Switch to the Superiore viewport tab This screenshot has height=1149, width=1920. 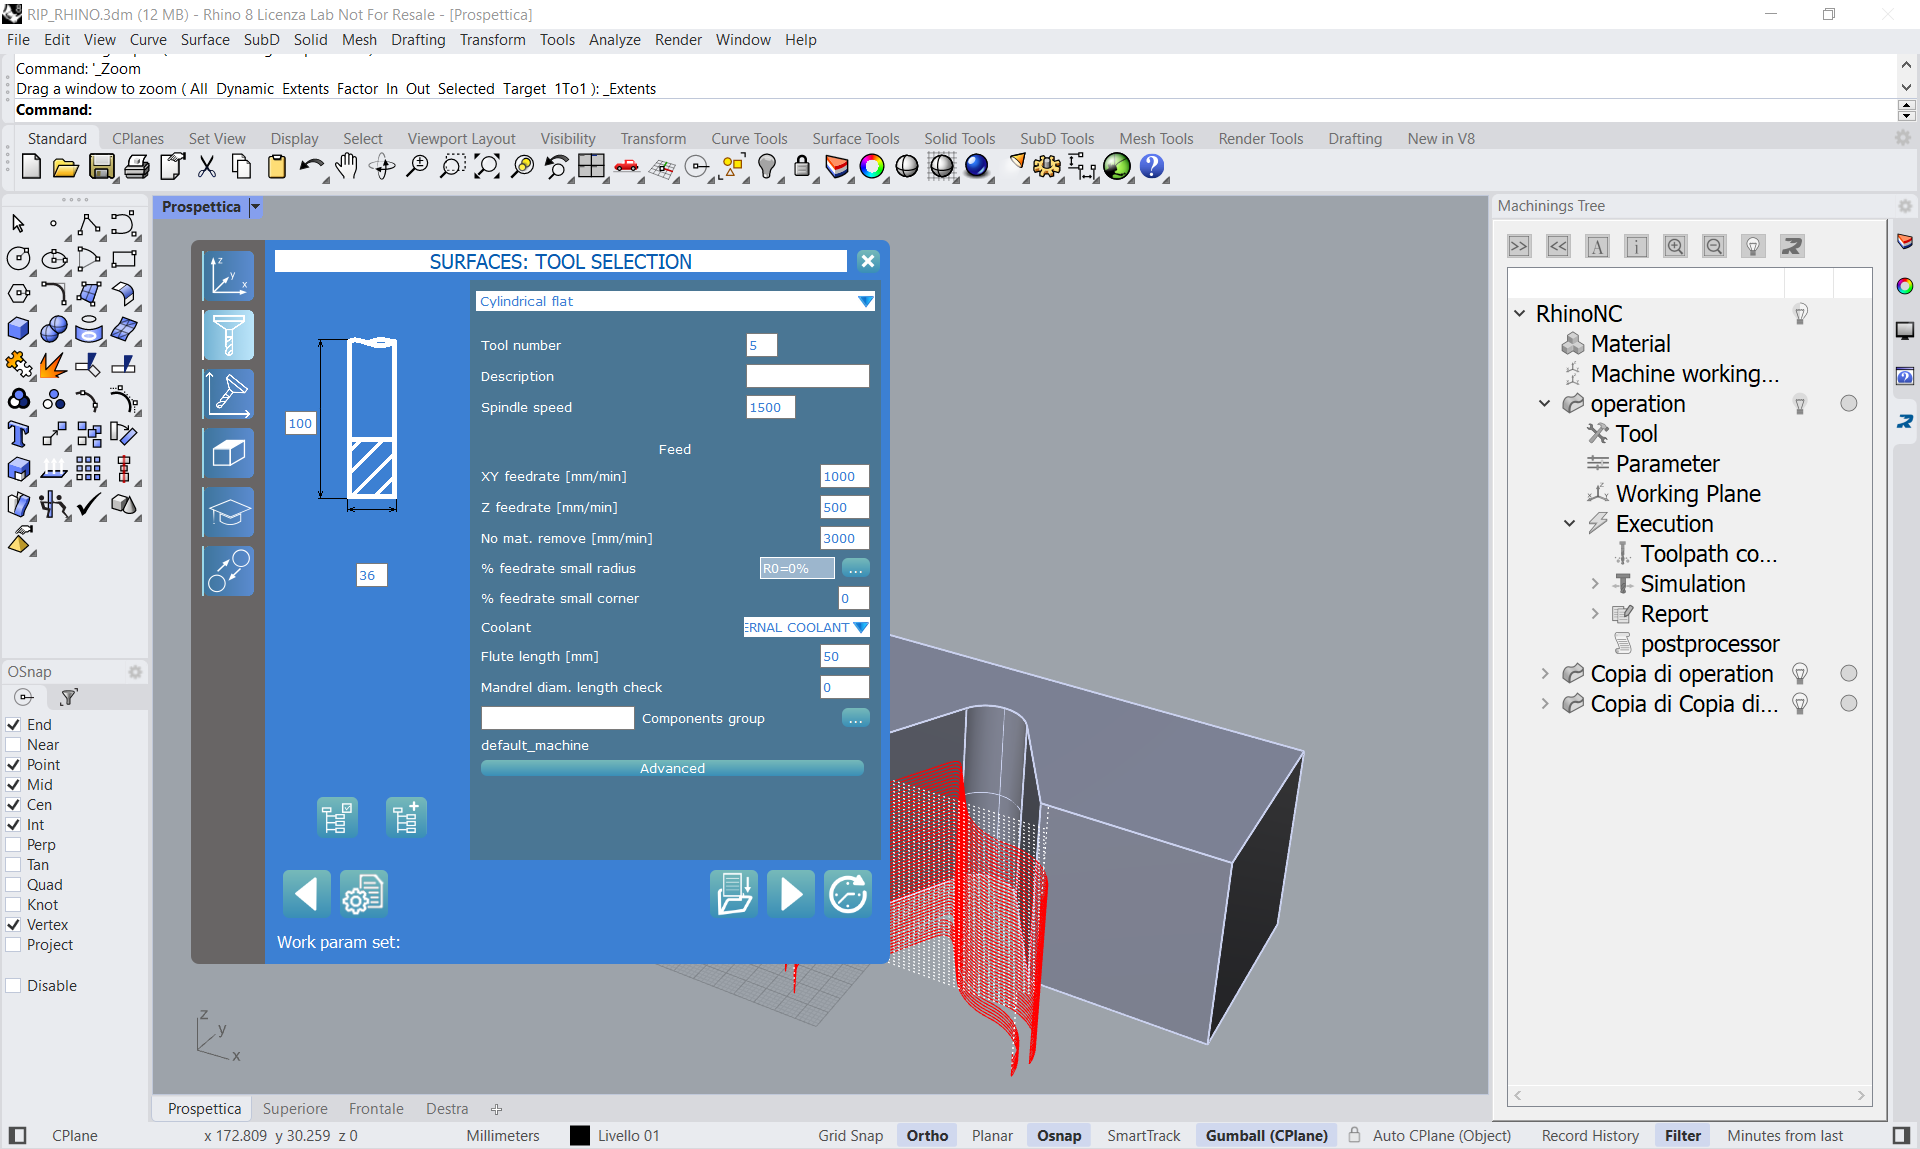(295, 1108)
